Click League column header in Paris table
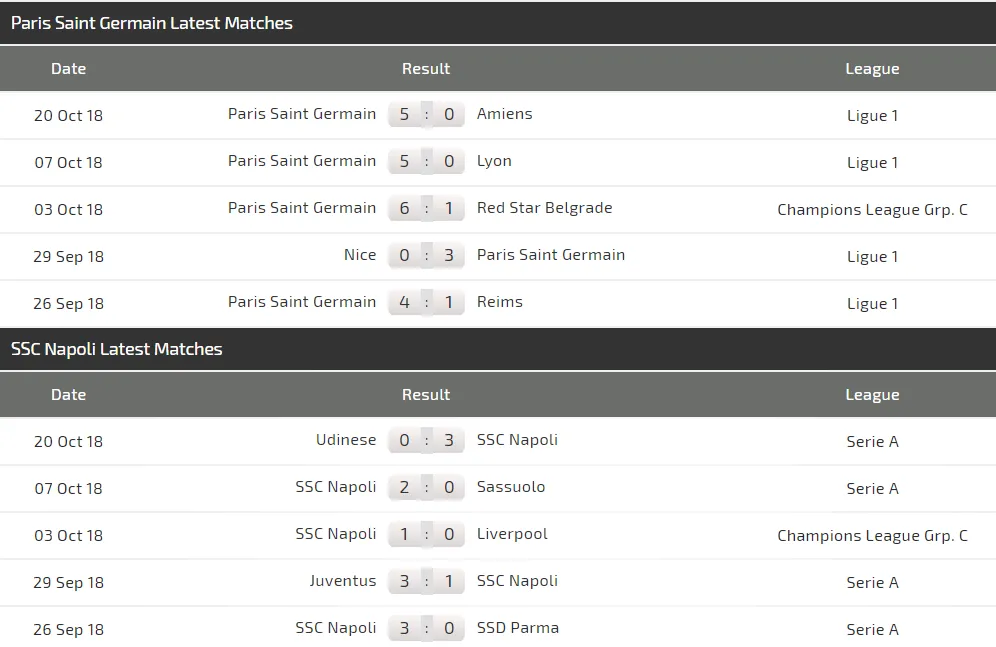 872,69
